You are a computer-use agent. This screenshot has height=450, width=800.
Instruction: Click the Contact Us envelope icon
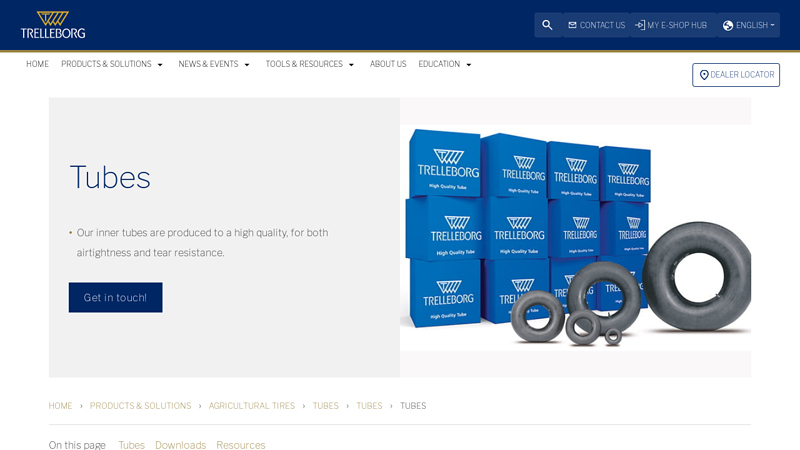[573, 25]
